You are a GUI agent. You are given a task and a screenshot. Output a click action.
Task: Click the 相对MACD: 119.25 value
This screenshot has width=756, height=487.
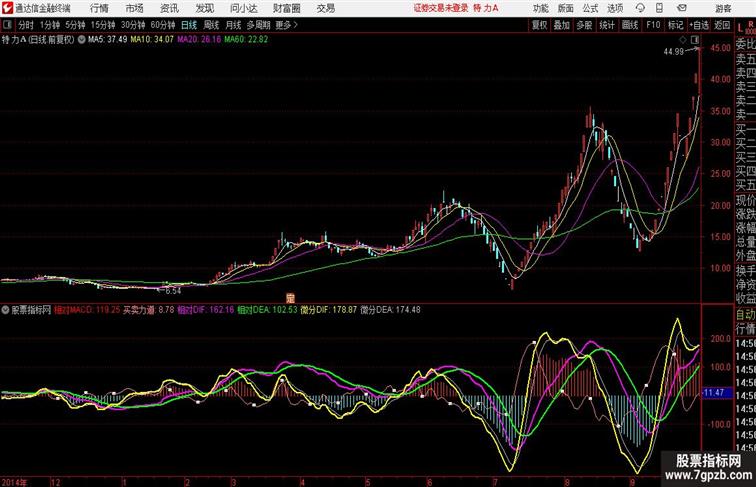coord(87,310)
